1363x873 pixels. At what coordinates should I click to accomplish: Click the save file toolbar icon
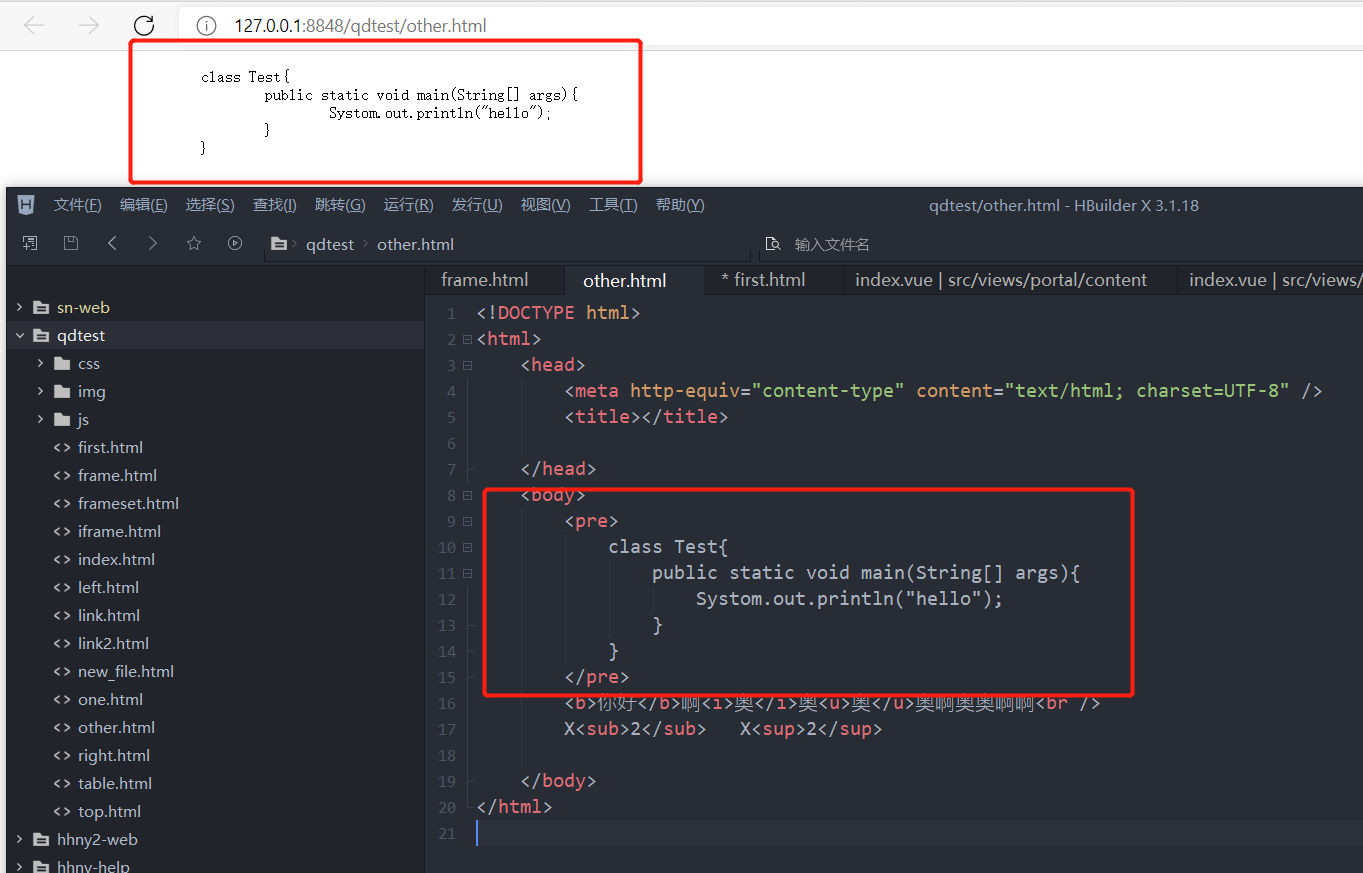point(70,243)
